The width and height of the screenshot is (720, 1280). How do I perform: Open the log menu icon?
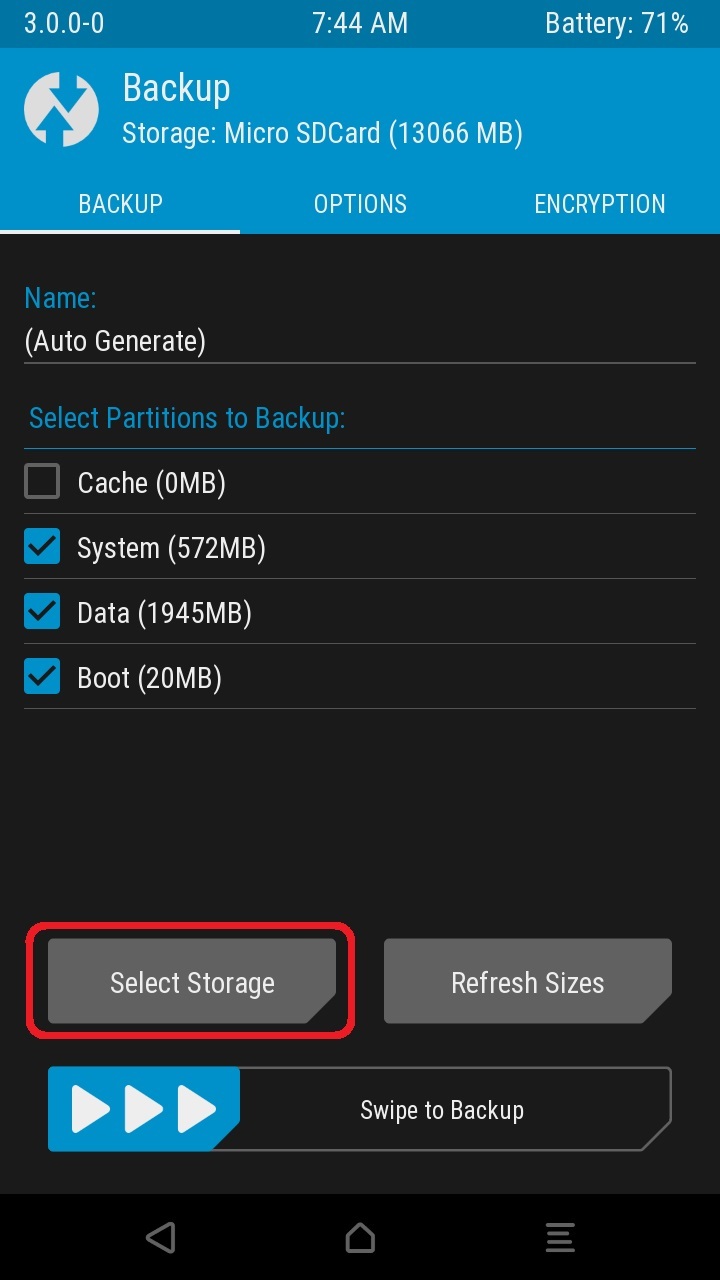pyautogui.click(x=559, y=1237)
